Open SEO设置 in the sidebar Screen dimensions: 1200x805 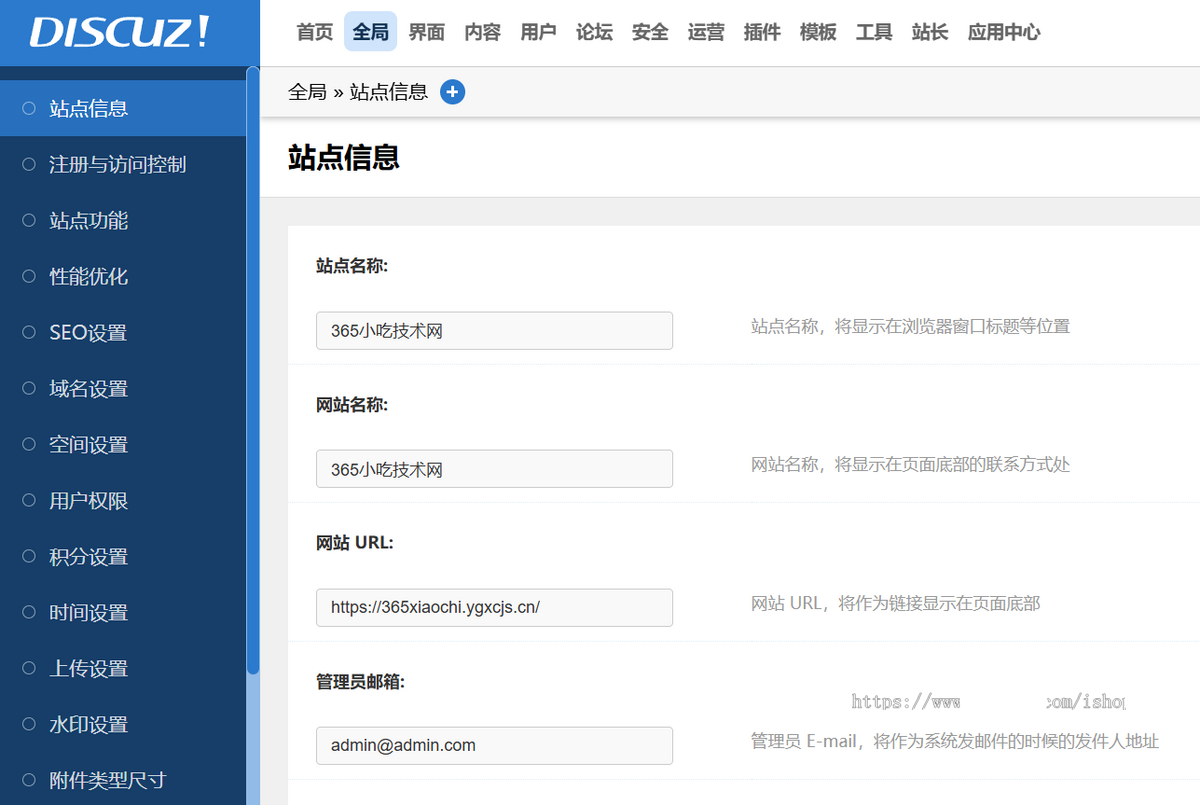88,332
